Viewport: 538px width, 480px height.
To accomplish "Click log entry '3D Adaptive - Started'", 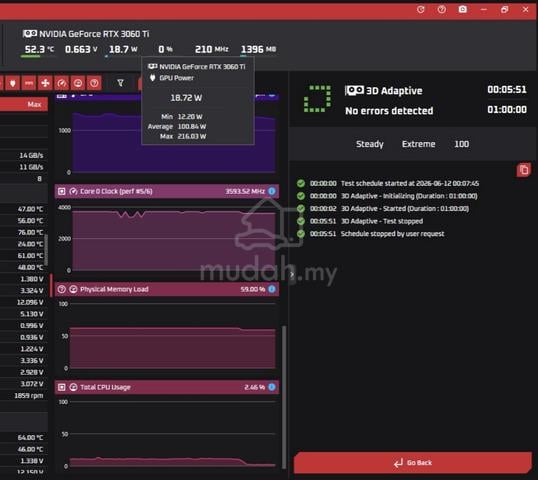I will (x=405, y=209).
